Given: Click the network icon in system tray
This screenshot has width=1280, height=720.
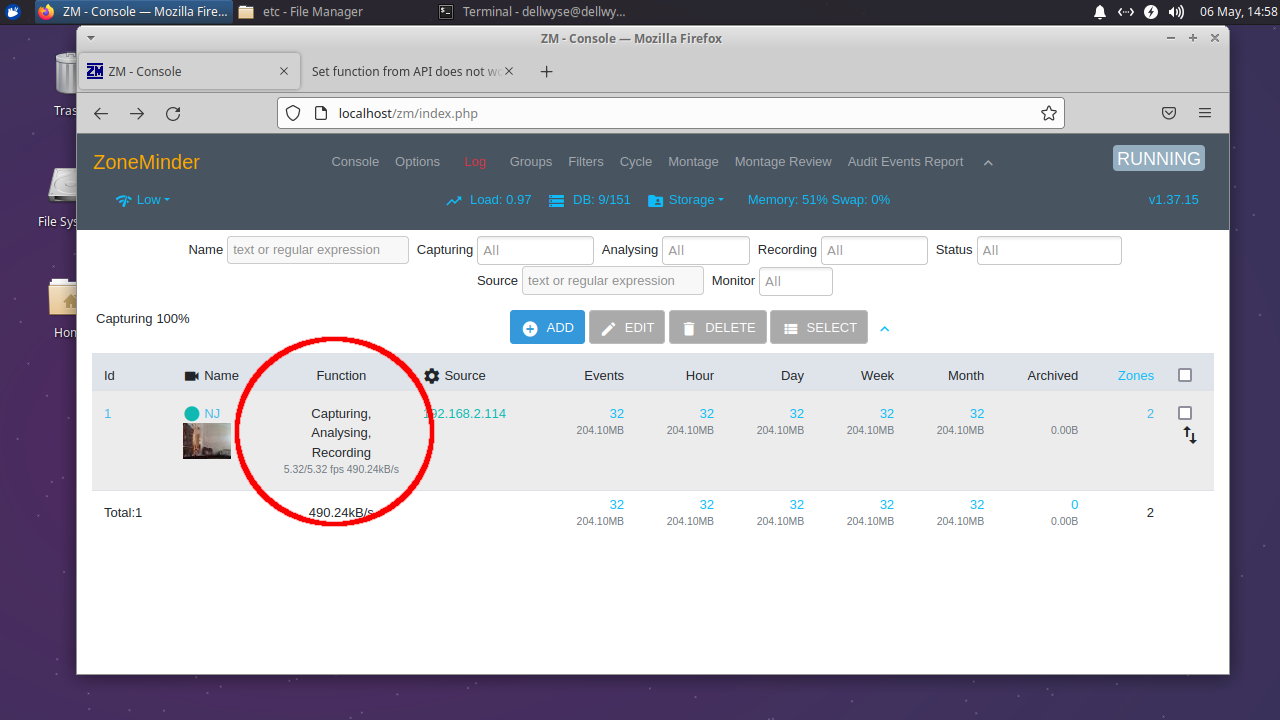Looking at the screenshot, I should (1126, 12).
